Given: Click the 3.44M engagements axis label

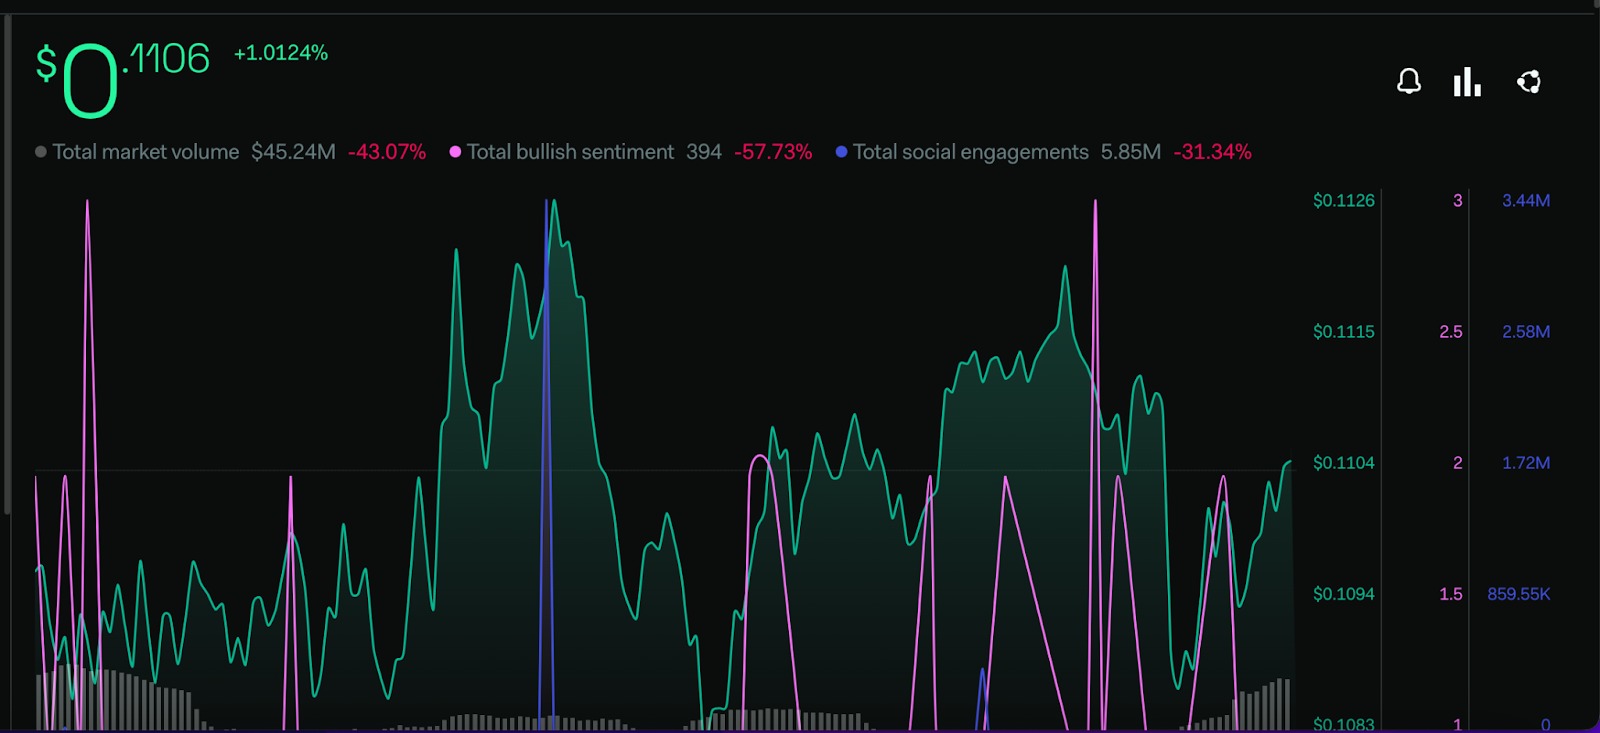Looking at the screenshot, I should (1526, 201).
